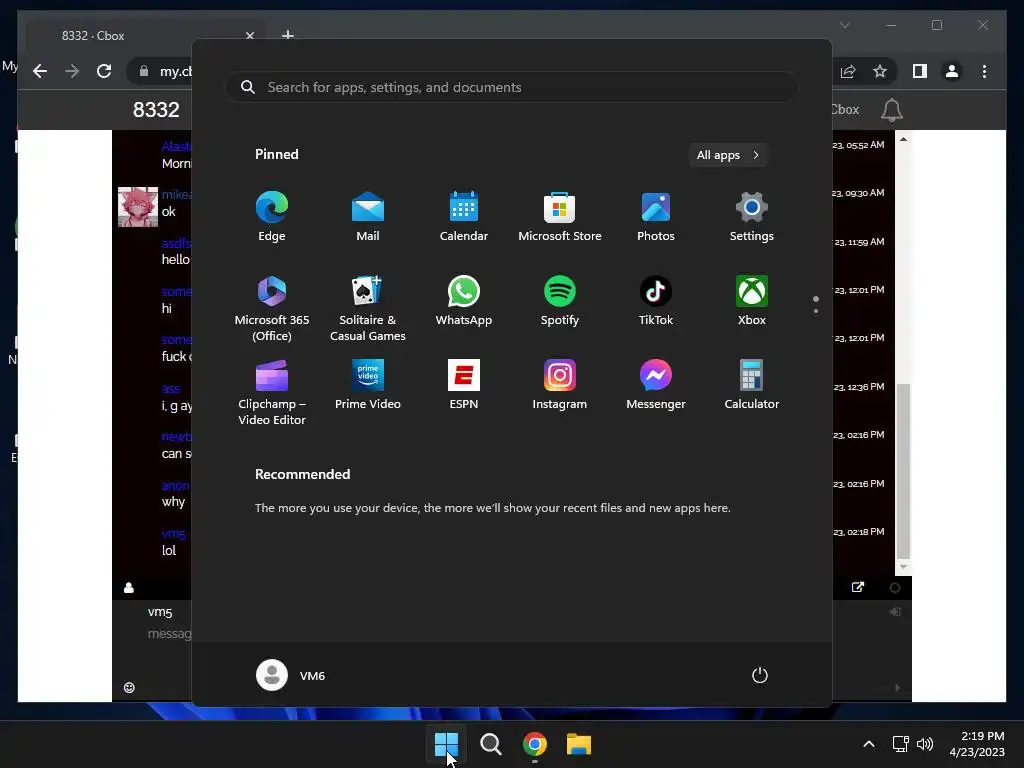This screenshot has width=1024, height=768.
Task: Go to next pinned apps page dots
Action: (x=816, y=305)
